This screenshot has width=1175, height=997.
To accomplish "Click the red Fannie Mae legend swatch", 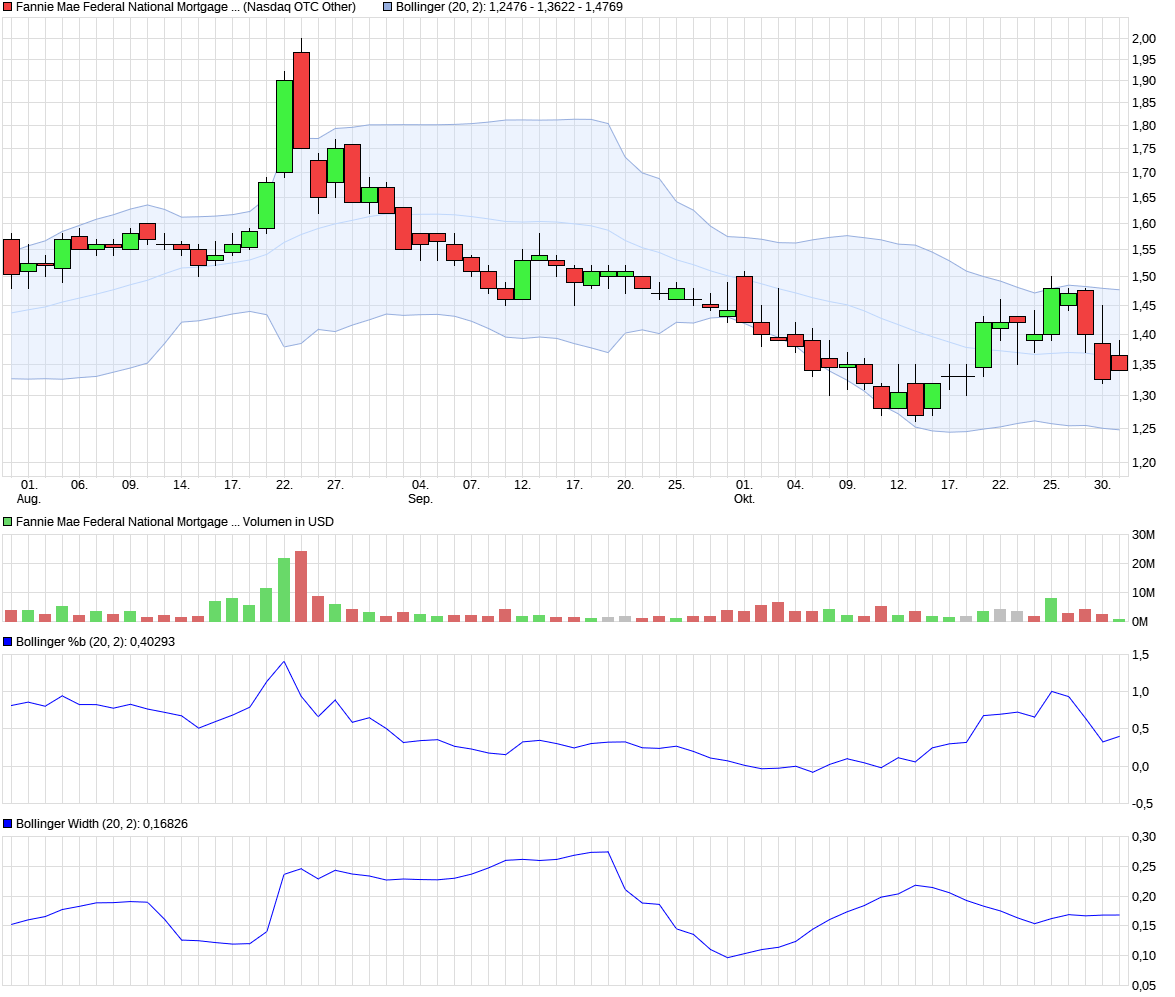I will click(8, 7).
